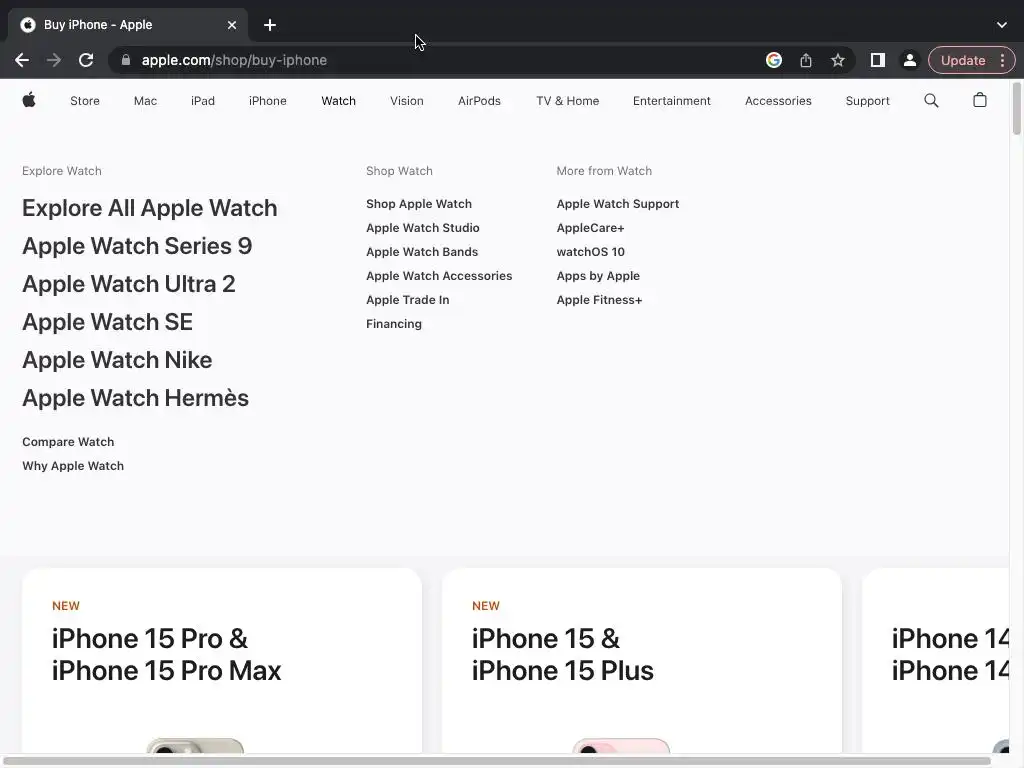
Task: Go back using the back arrow
Action: point(22,60)
